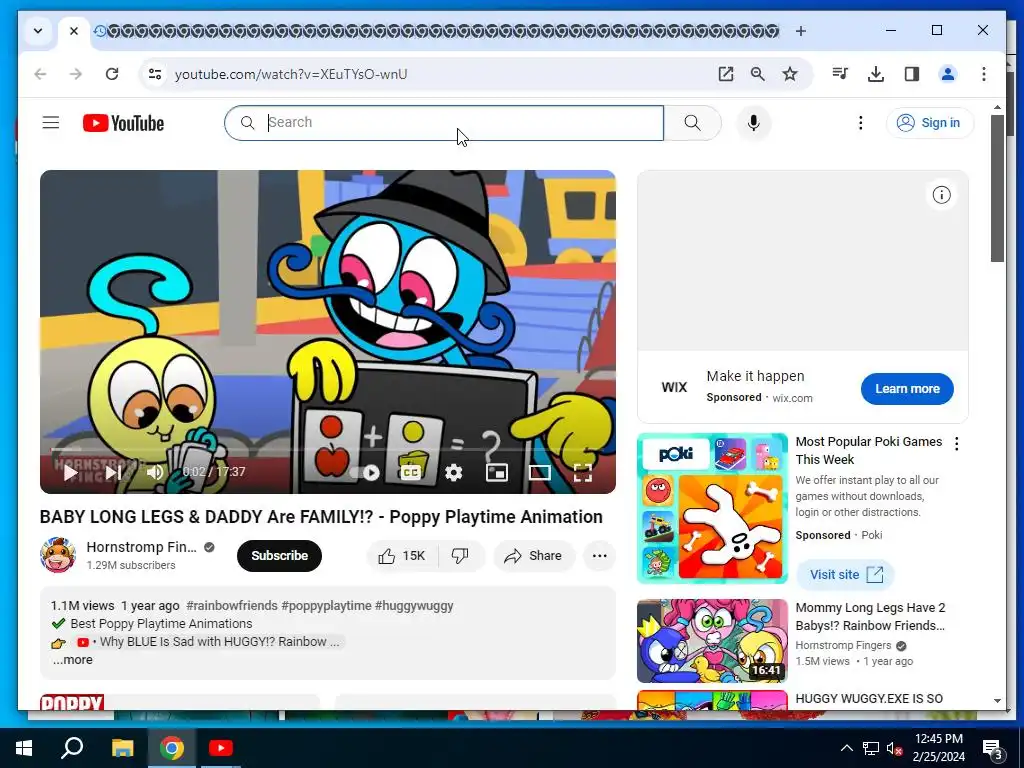This screenshot has width=1024, height=768.
Task: Go to the YouTube home logo
Action: [123, 123]
